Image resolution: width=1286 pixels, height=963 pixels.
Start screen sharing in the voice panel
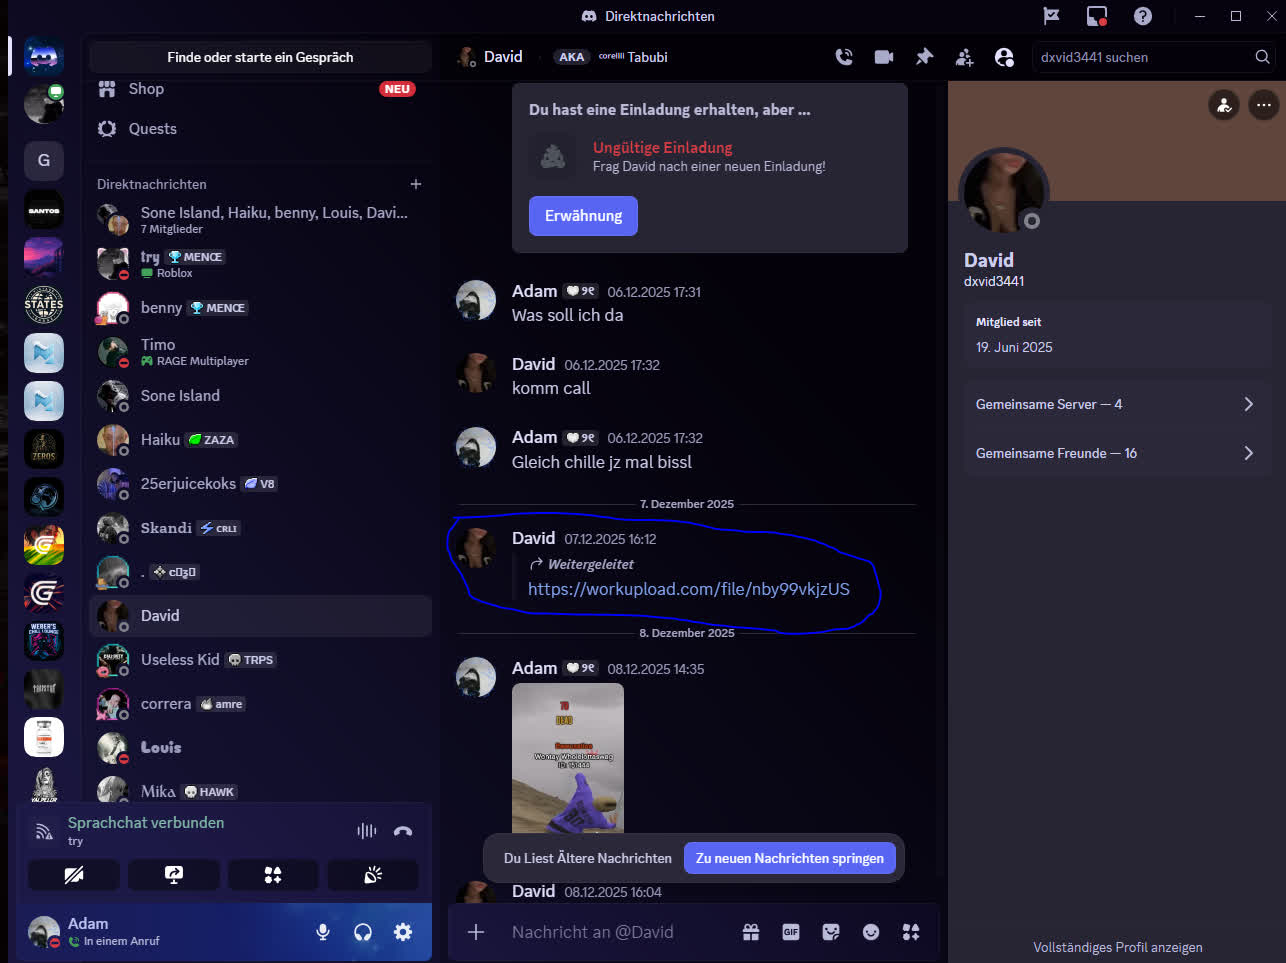pyautogui.click(x=173, y=874)
